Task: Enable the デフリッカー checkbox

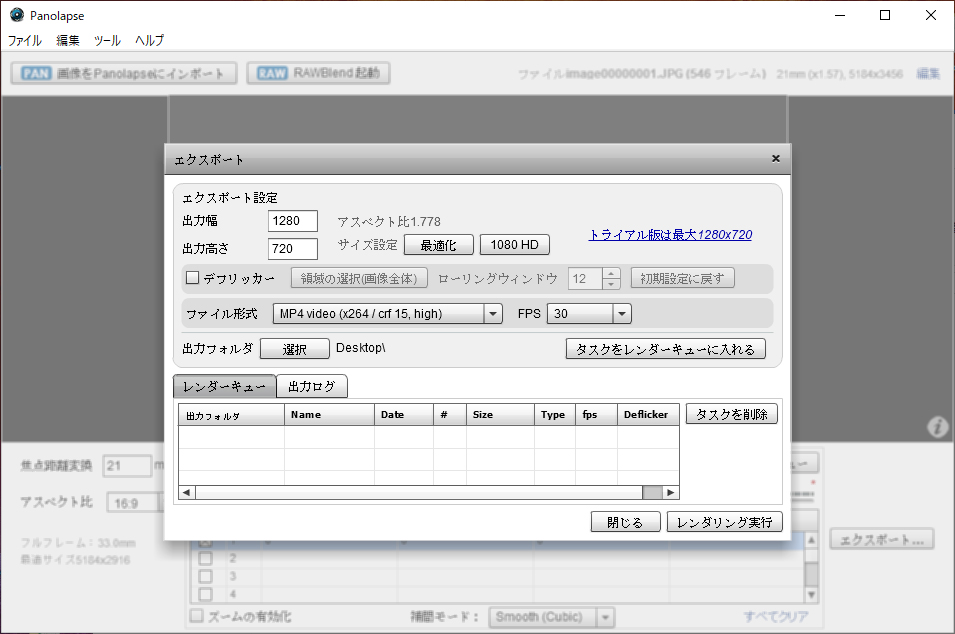Action: click(194, 278)
